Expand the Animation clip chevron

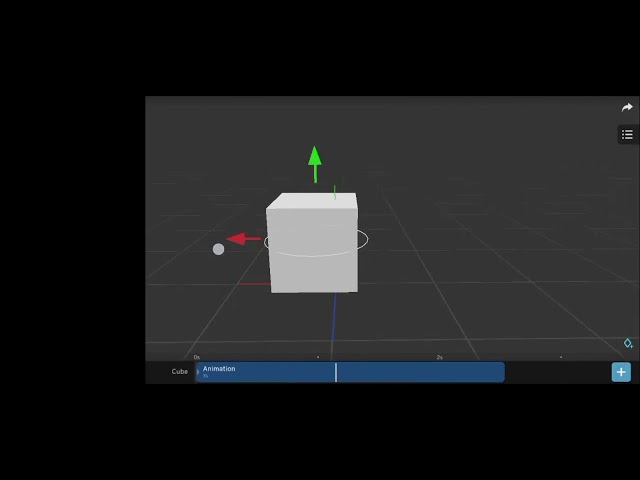point(198,372)
